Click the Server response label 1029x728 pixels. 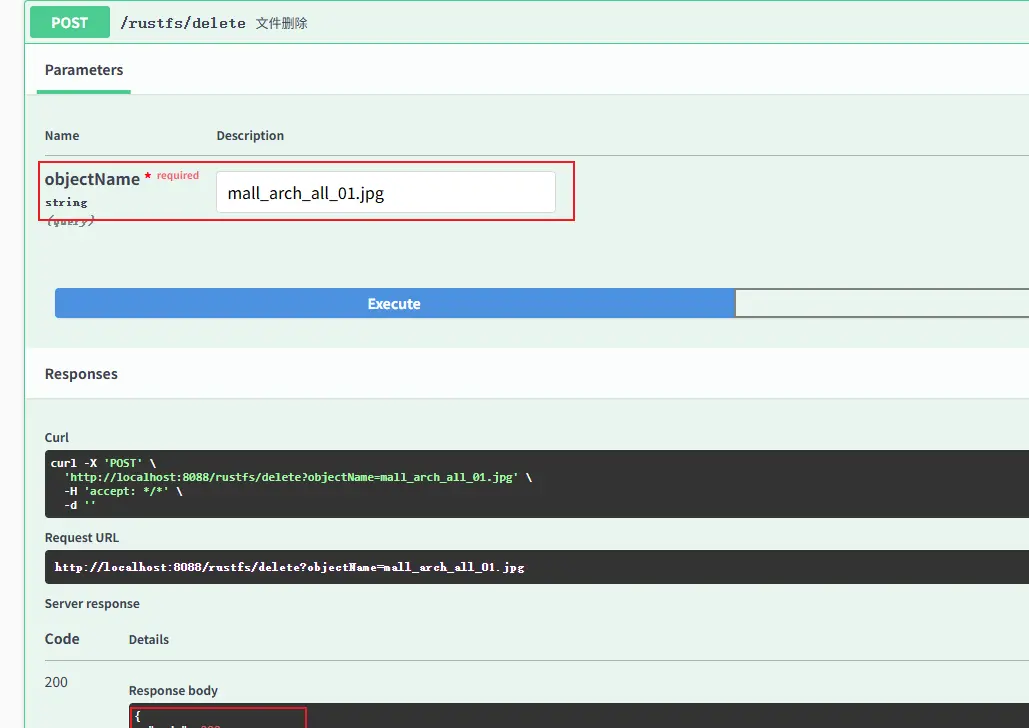click(92, 604)
